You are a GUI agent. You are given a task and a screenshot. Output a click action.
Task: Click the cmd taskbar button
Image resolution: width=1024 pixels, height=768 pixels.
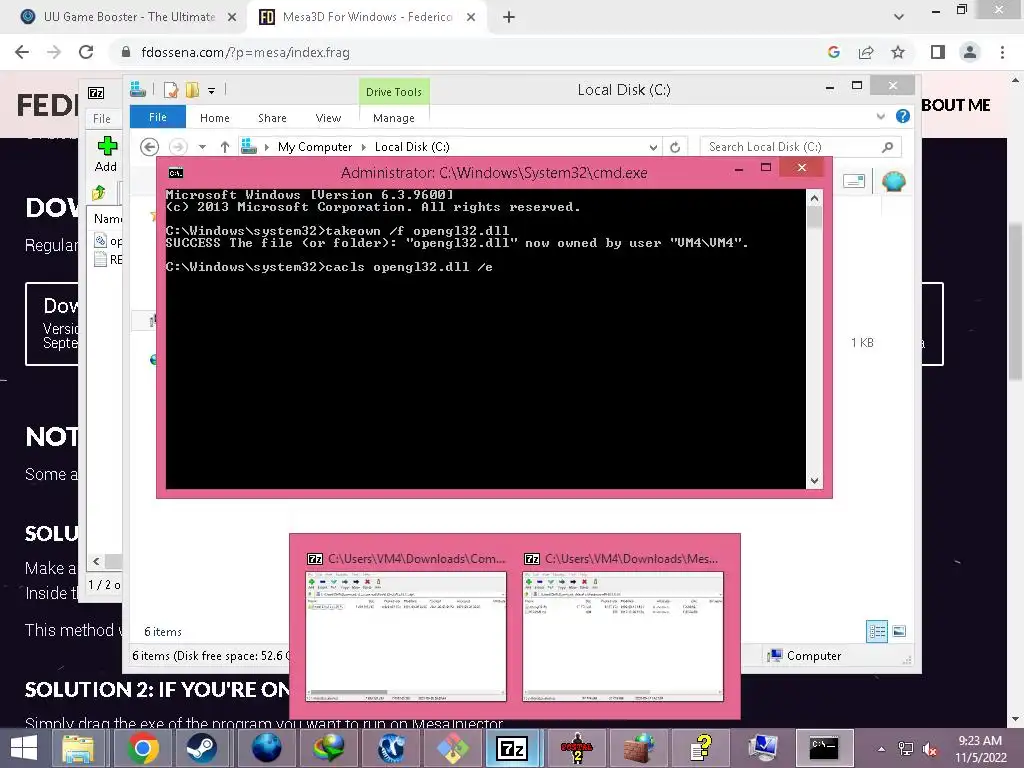click(824, 748)
